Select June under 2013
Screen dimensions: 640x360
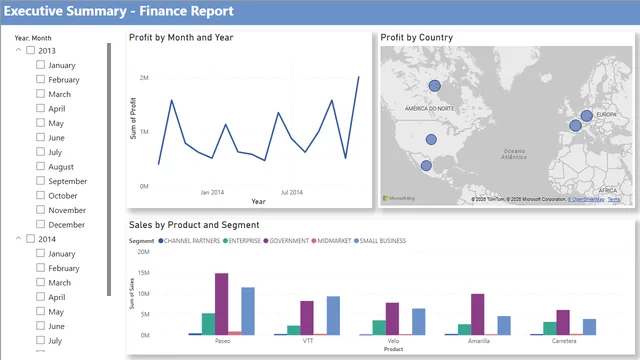click(x=40, y=137)
